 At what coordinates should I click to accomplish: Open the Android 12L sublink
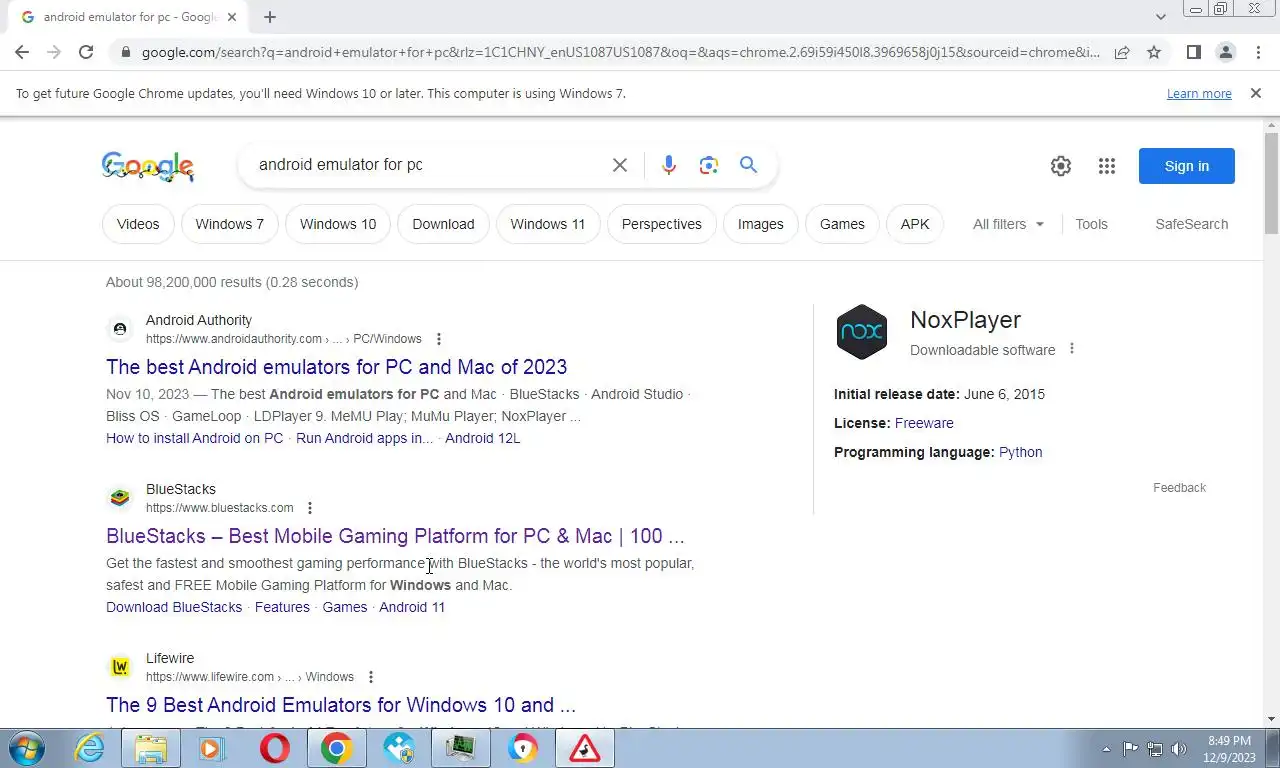[482, 438]
